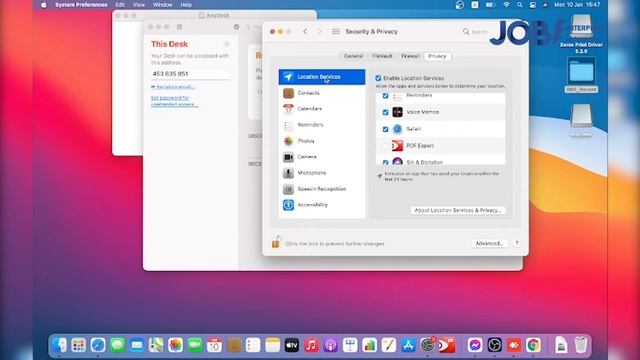Select Camera in privacy sidebar
Screen dimensions: 640x360
322,157
